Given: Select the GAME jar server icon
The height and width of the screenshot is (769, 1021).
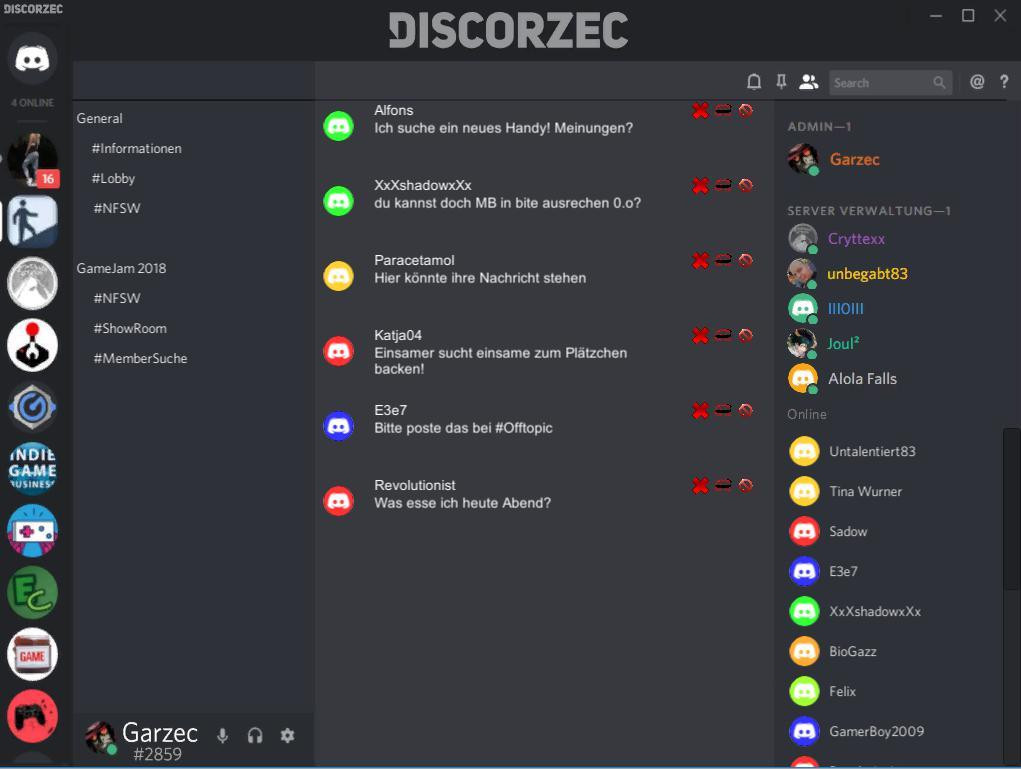Looking at the screenshot, I should [32, 654].
